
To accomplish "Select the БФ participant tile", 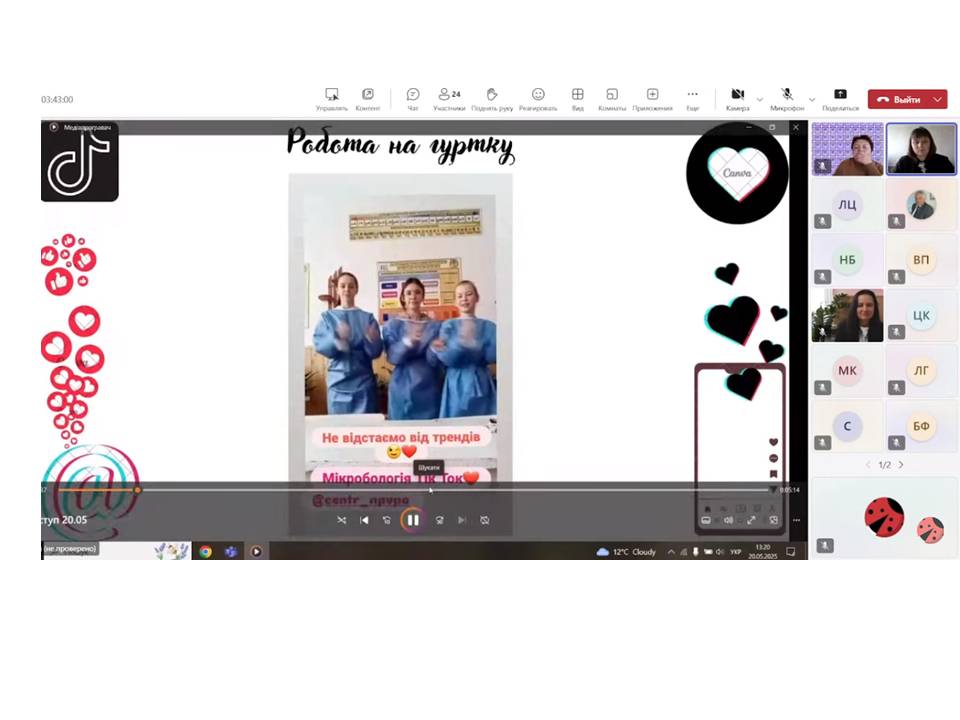I will pos(921,426).
